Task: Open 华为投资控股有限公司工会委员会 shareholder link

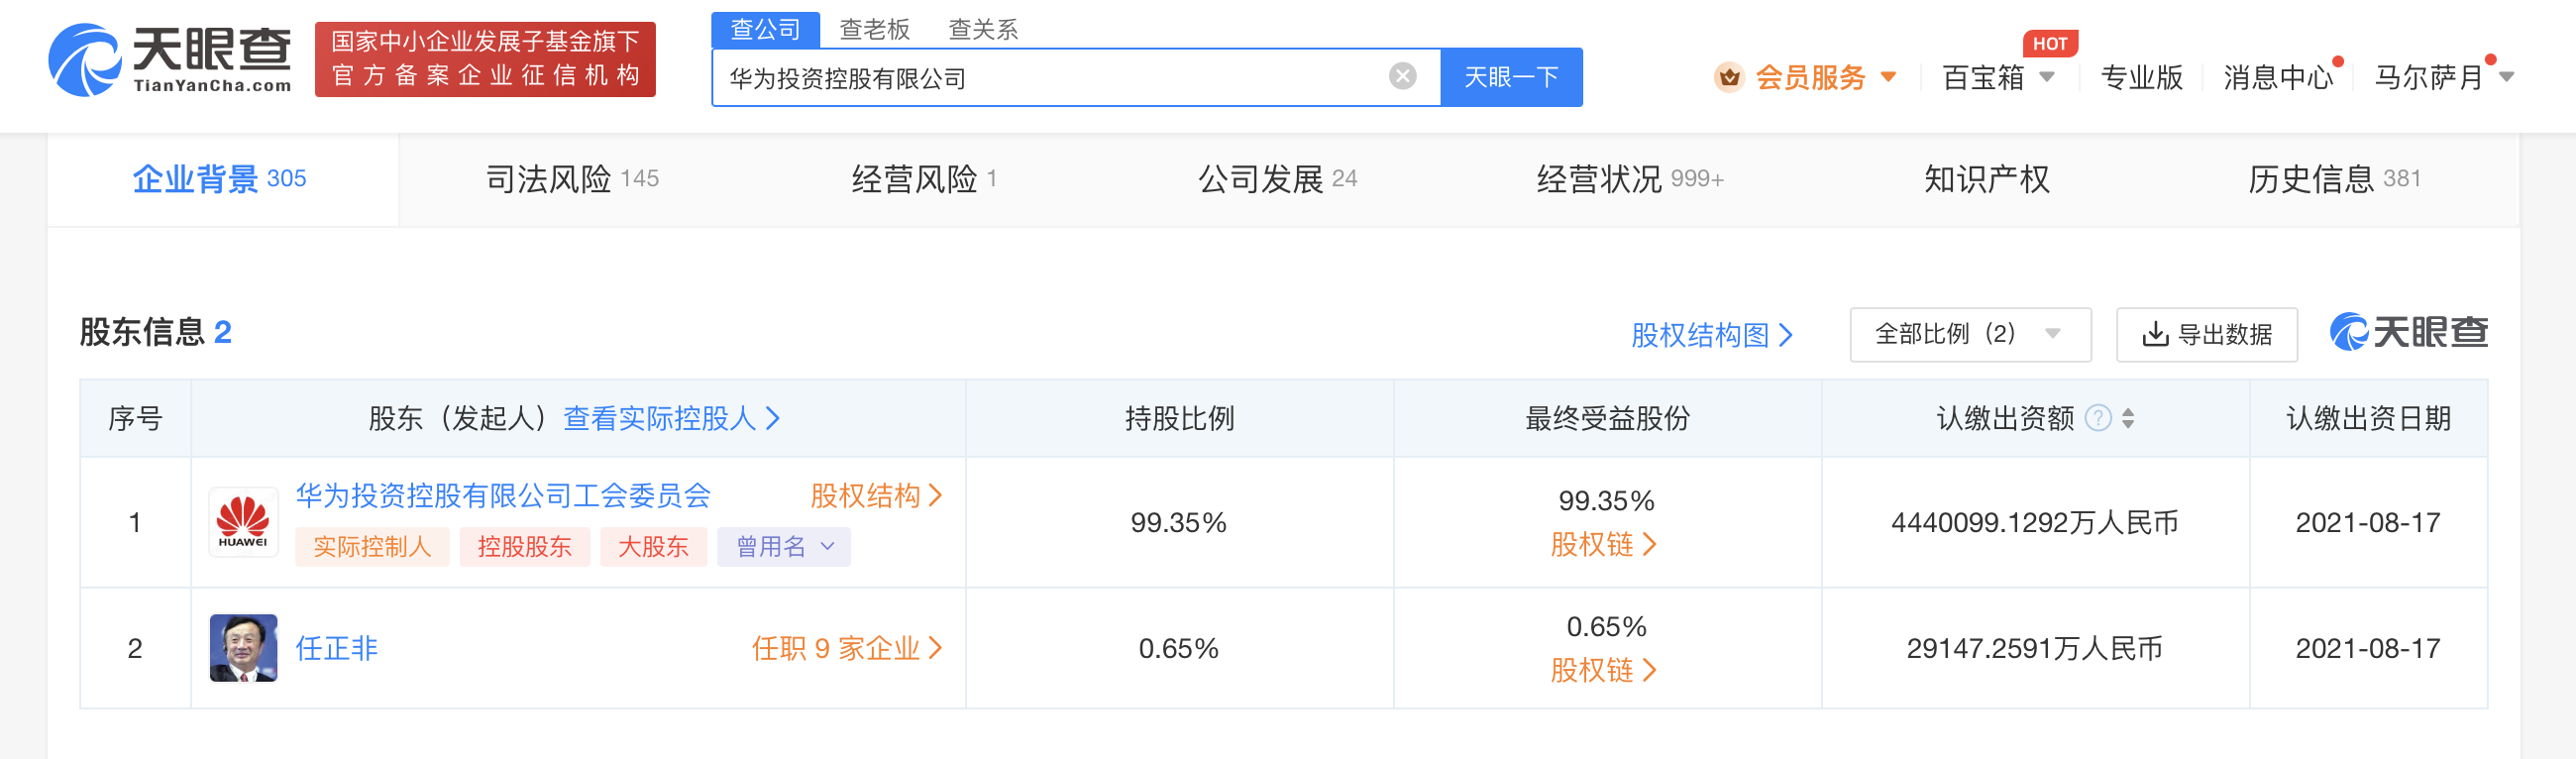Action: coord(503,495)
